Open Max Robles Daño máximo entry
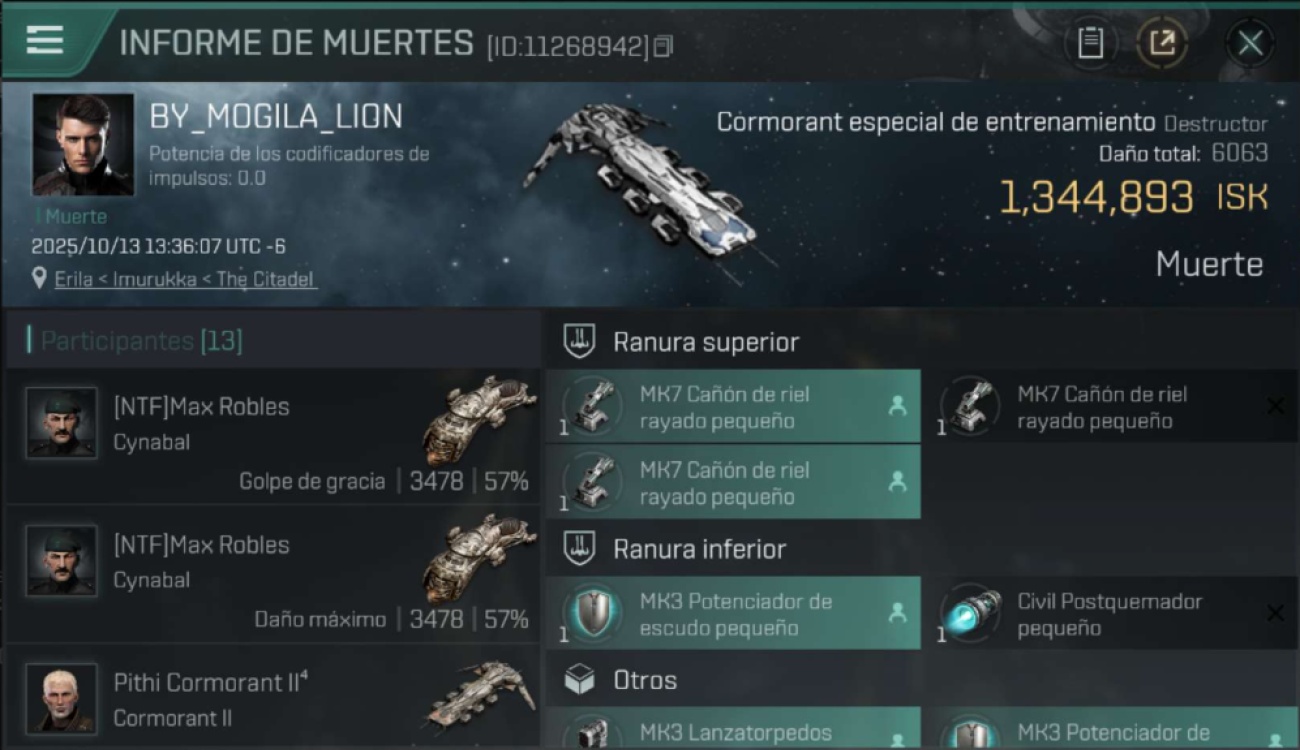 pyautogui.click(x=273, y=574)
